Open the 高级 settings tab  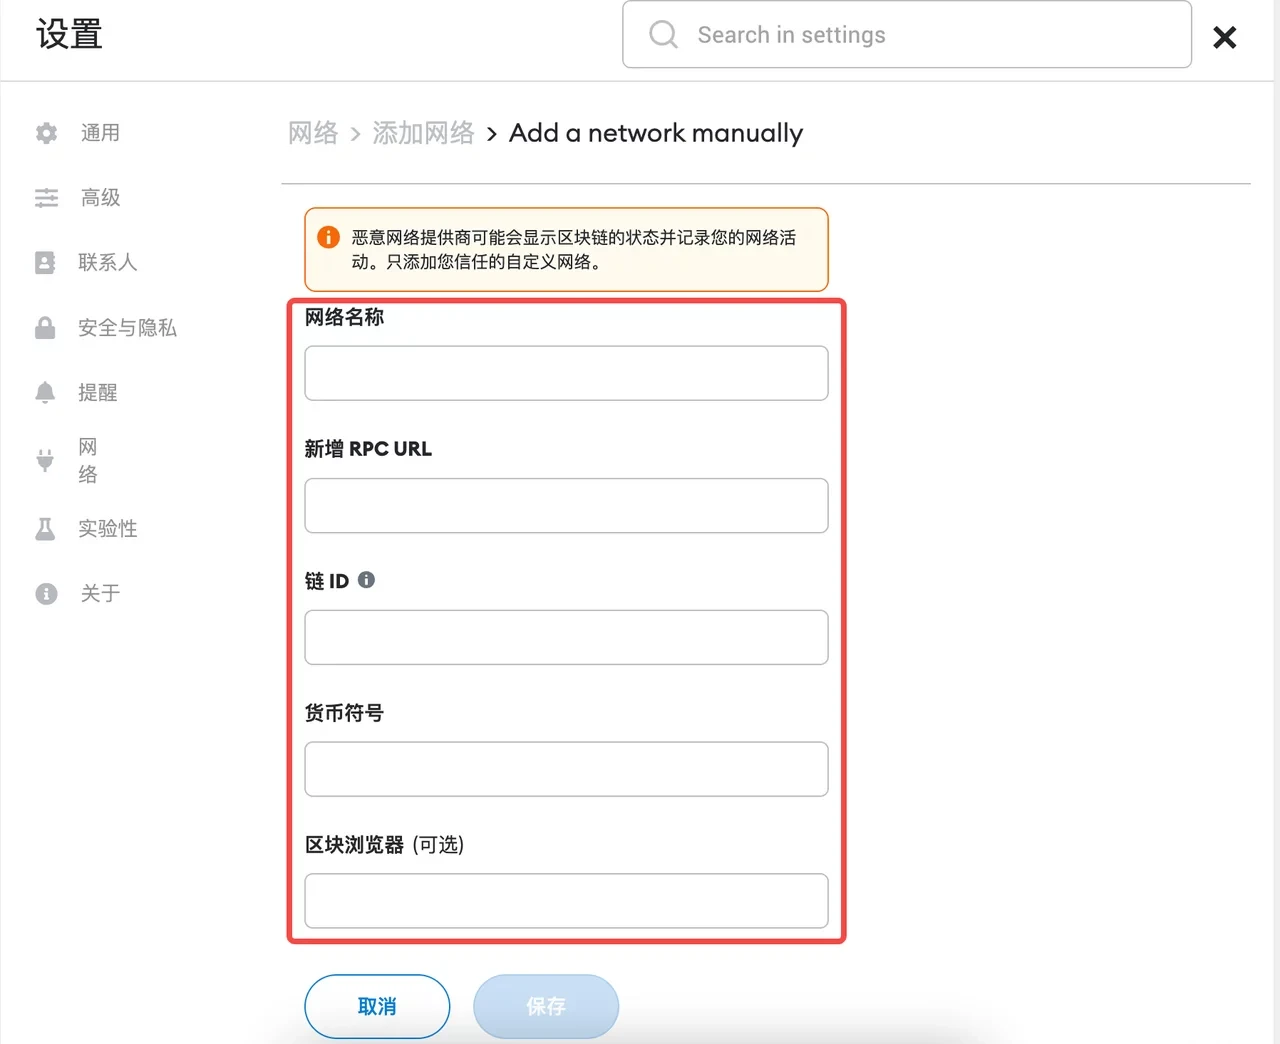click(100, 198)
